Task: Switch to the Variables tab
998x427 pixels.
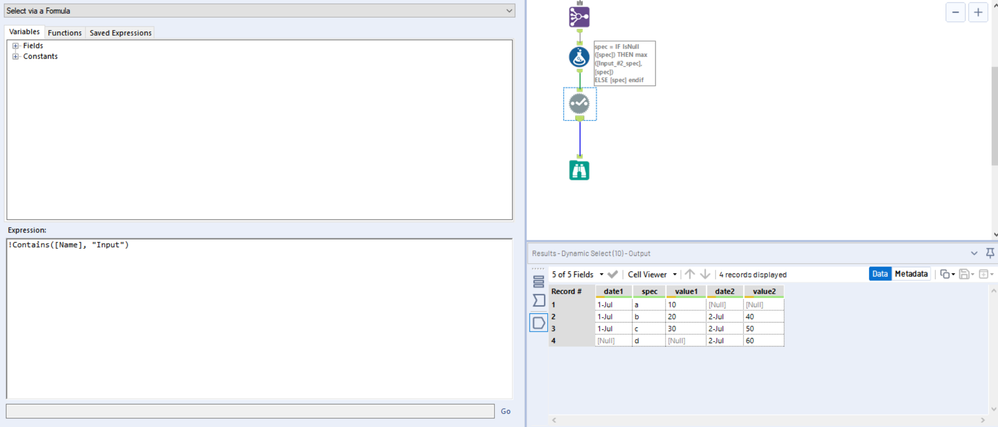Action: 25,32
